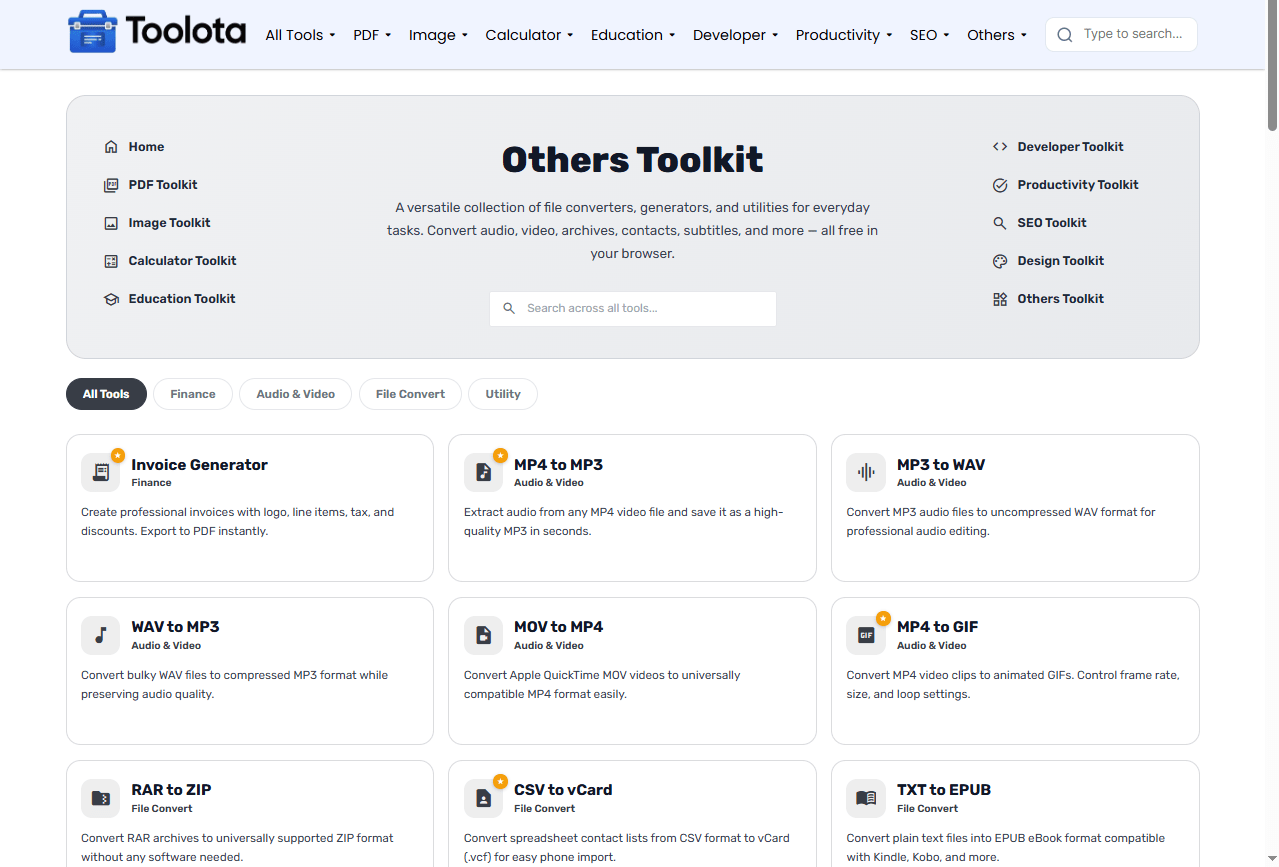Open the RAR to ZIP tool title

171,790
